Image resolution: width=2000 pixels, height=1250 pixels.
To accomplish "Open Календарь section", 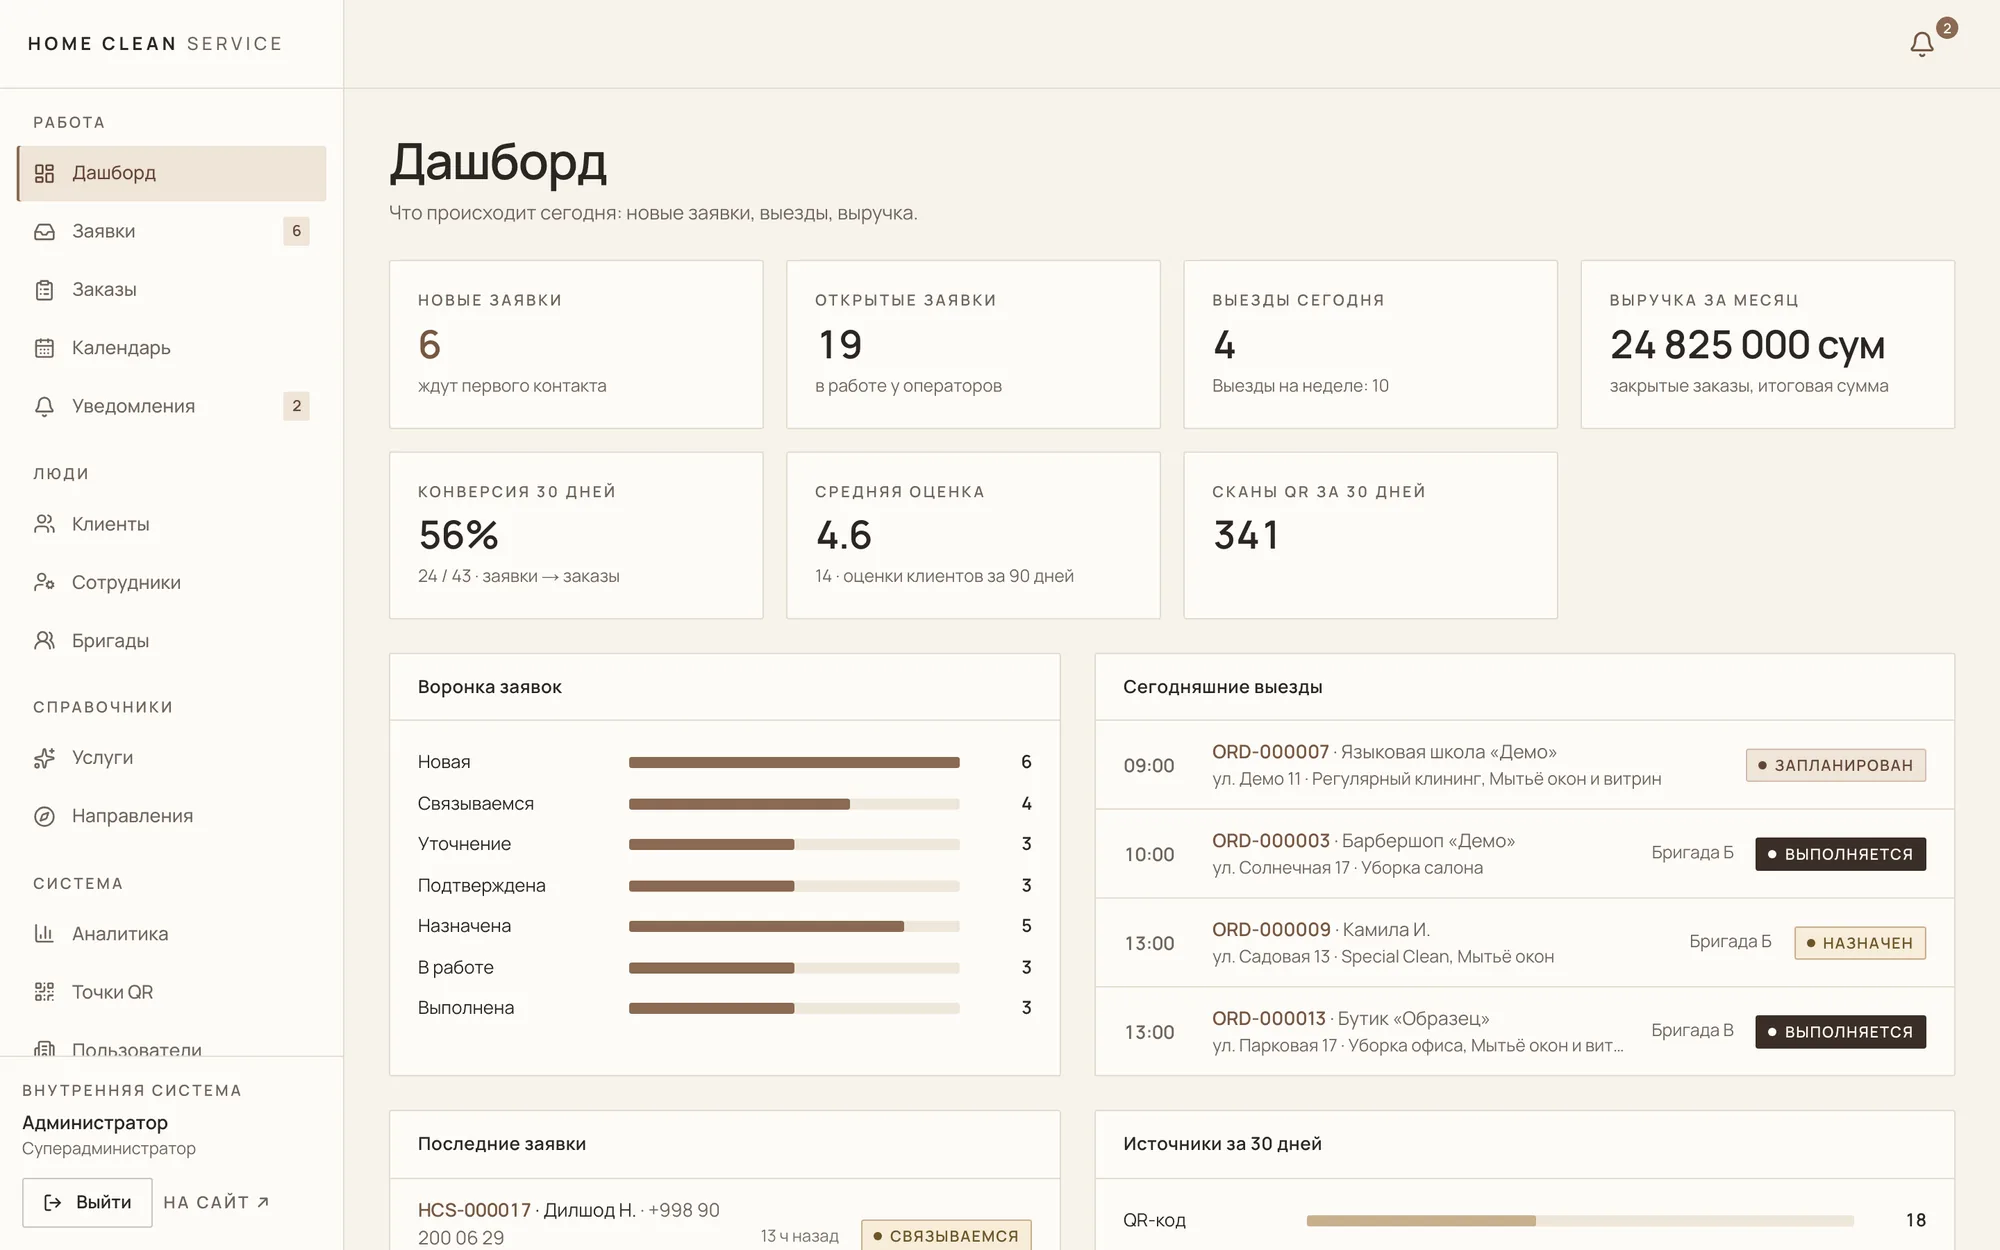I will [x=172, y=348].
